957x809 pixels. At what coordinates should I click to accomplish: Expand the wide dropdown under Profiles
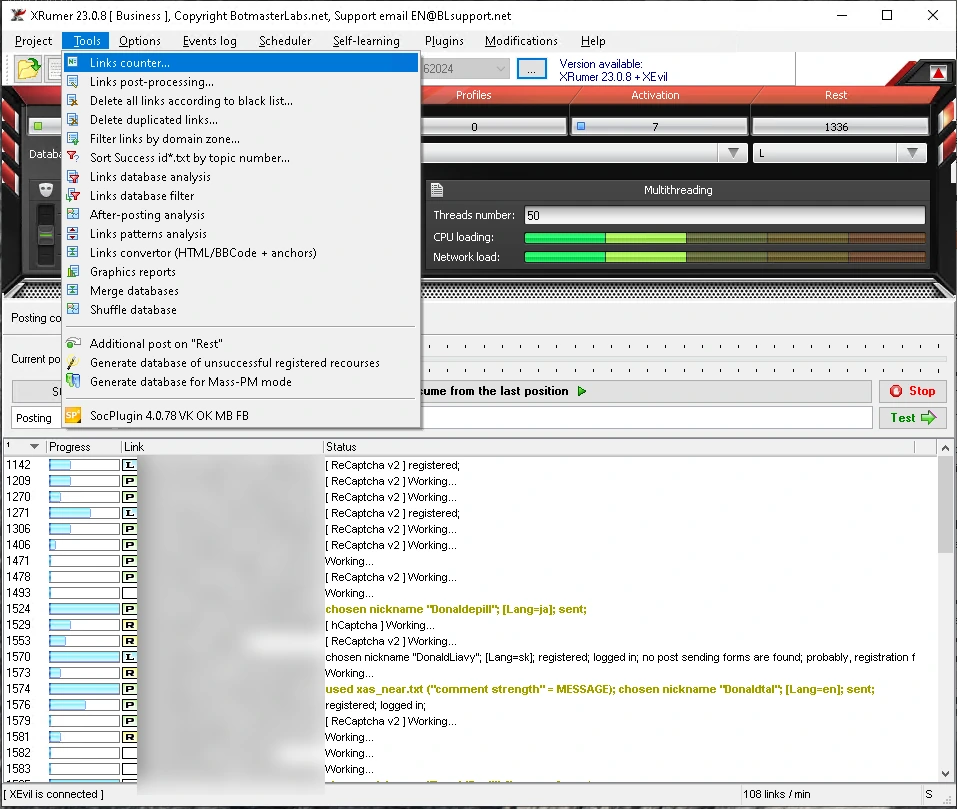(x=734, y=153)
